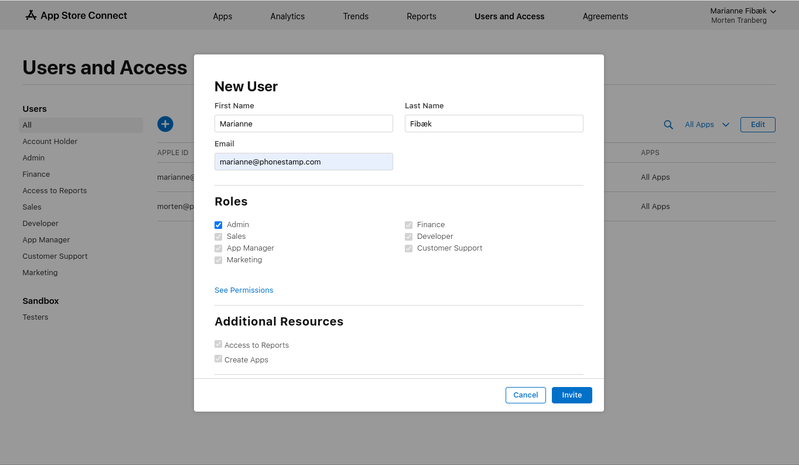Image resolution: width=799 pixels, height=465 pixels.
Task: Click All Apps in the marianne row
Action: 655,177
